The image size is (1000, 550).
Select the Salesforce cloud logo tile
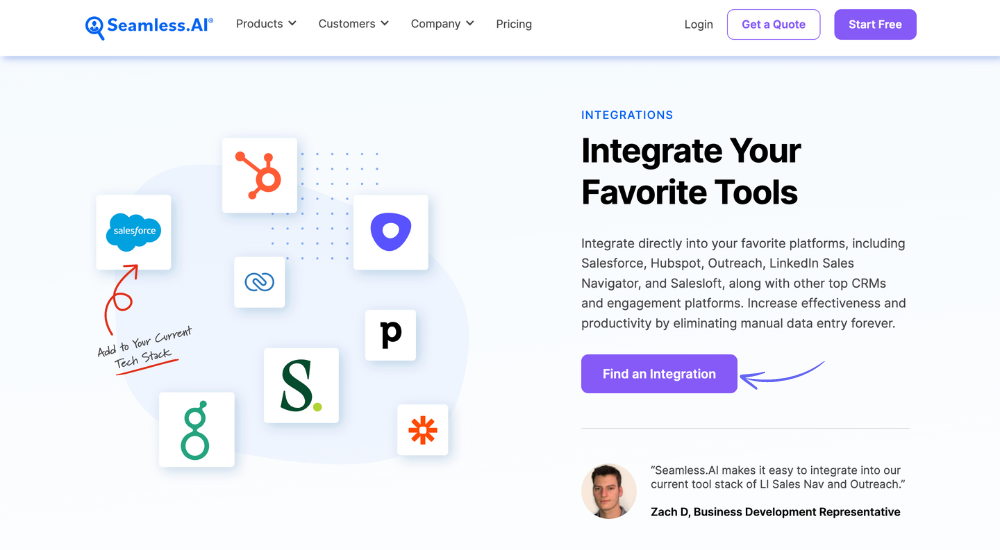coord(133,232)
